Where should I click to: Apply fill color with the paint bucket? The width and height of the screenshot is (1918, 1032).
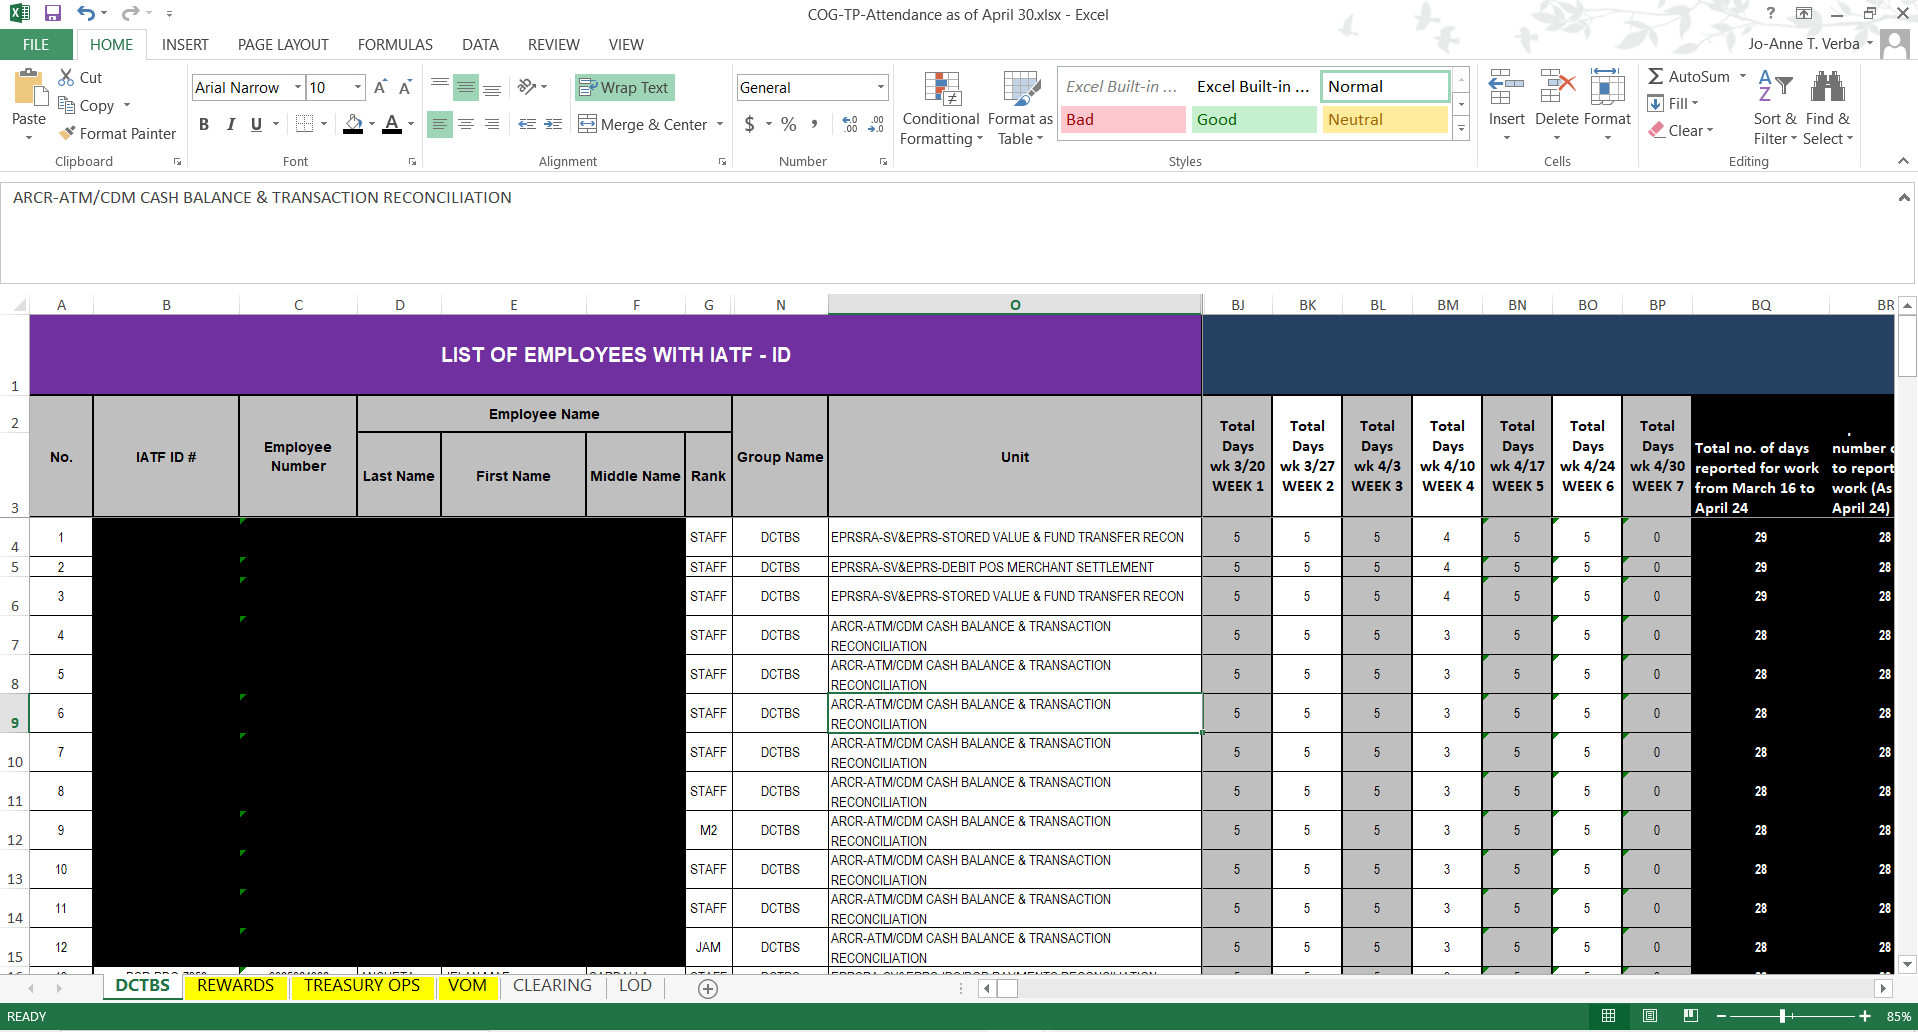point(353,124)
